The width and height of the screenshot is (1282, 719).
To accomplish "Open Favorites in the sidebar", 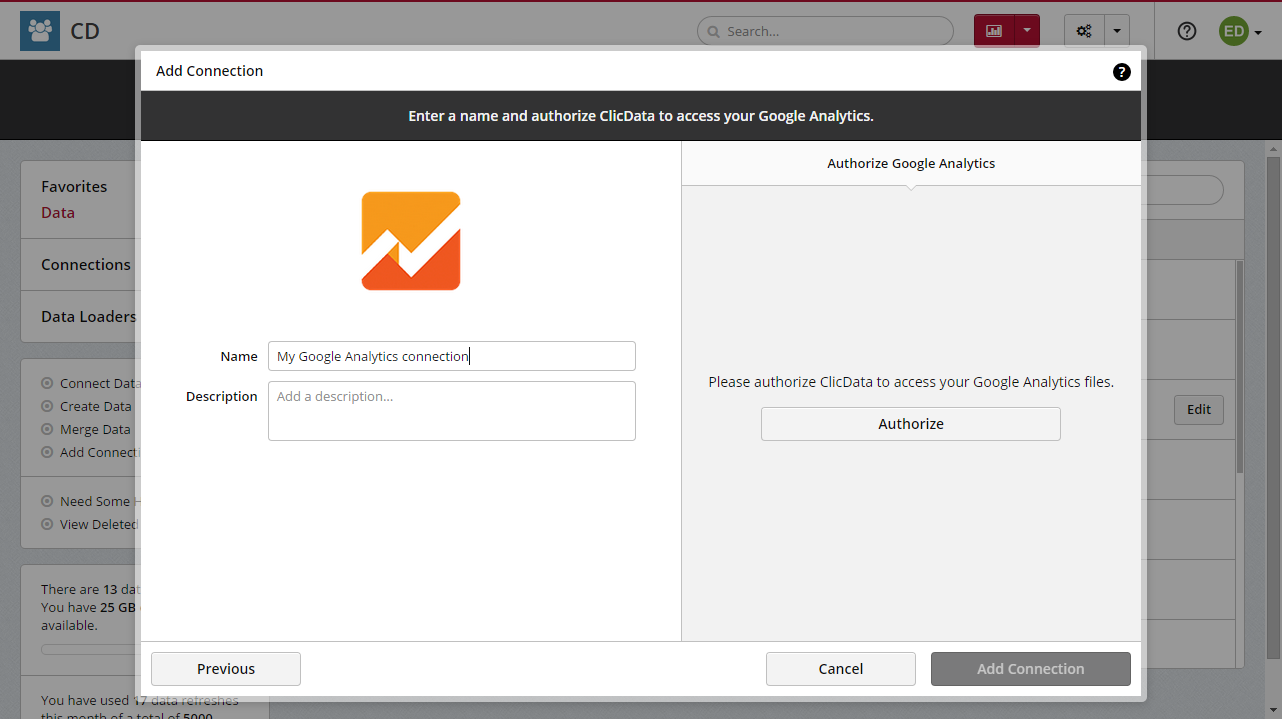I will (74, 186).
